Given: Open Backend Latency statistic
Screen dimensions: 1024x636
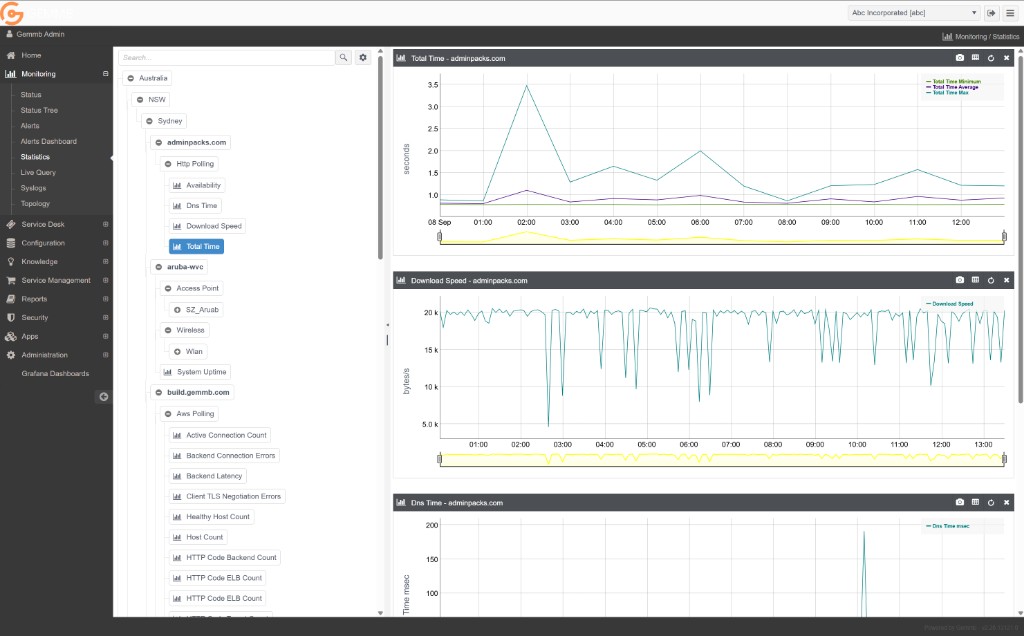Looking at the screenshot, I should (208, 476).
